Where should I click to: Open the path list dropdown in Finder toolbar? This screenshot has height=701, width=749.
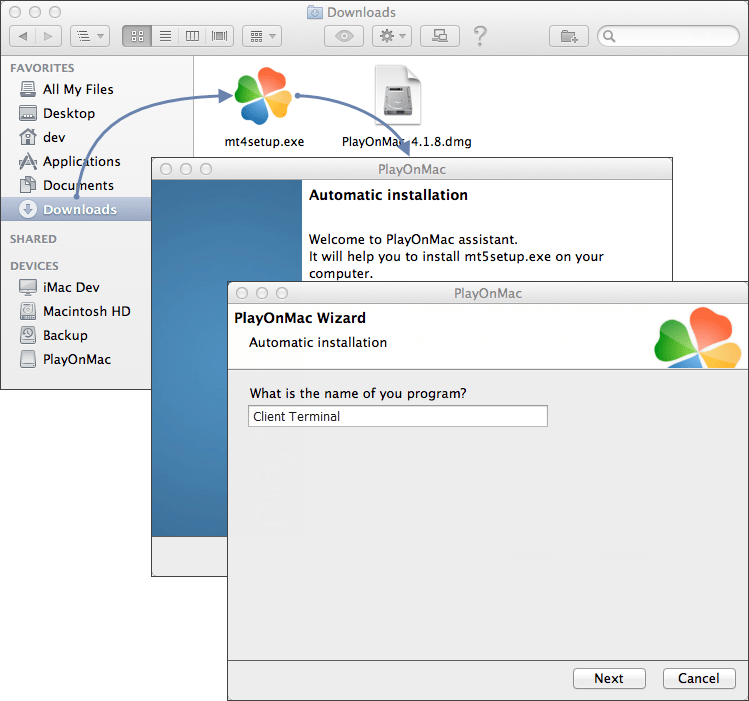click(x=90, y=36)
